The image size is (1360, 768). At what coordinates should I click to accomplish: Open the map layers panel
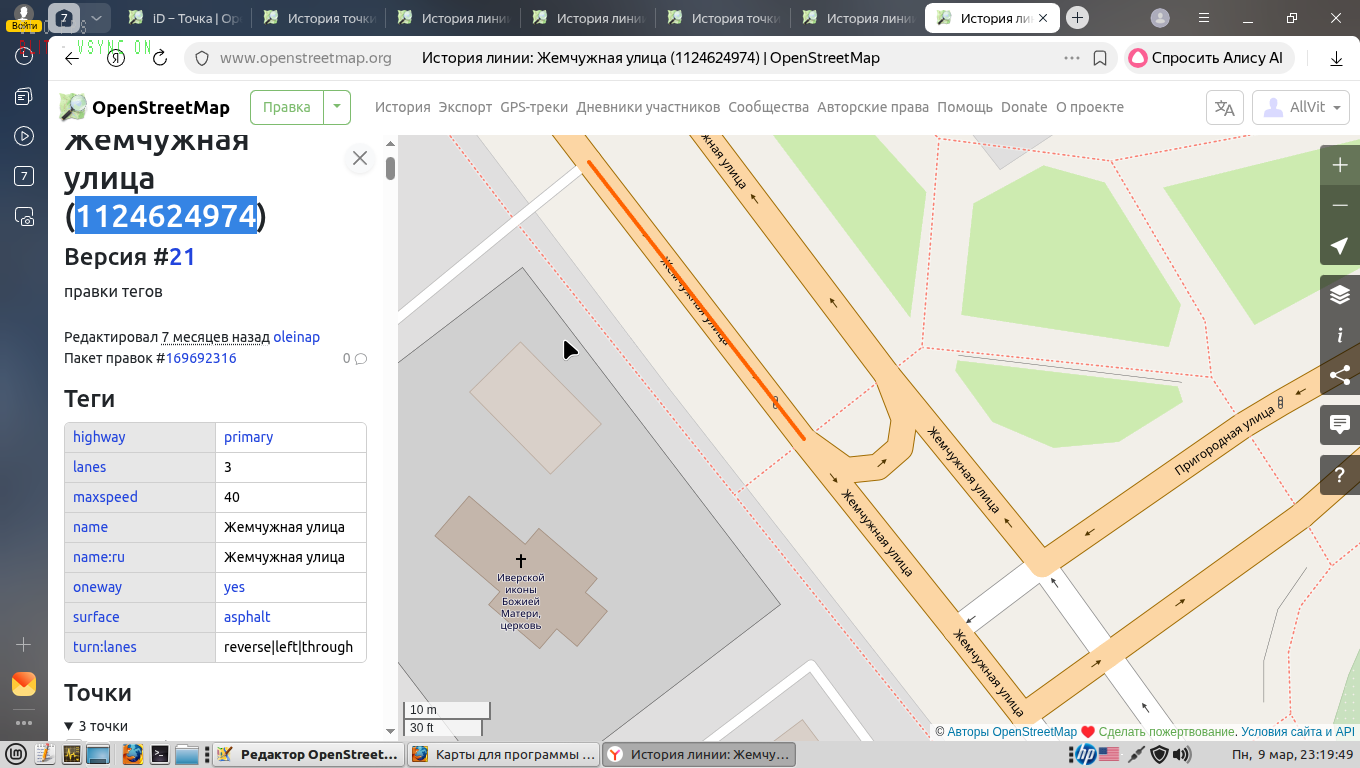pyautogui.click(x=1340, y=295)
